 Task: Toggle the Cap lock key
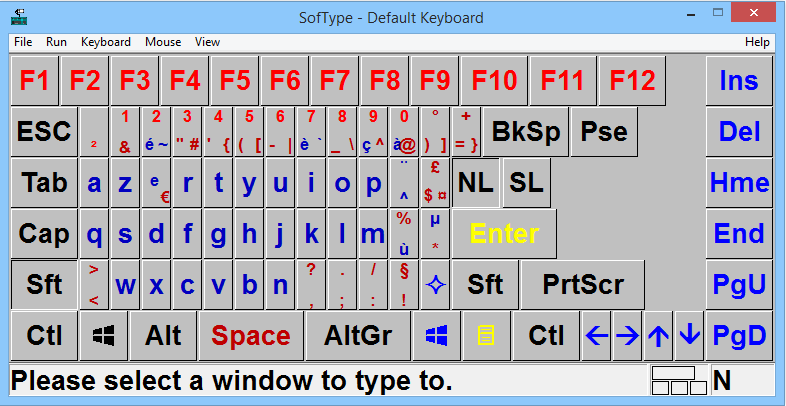[x=44, y=234]
